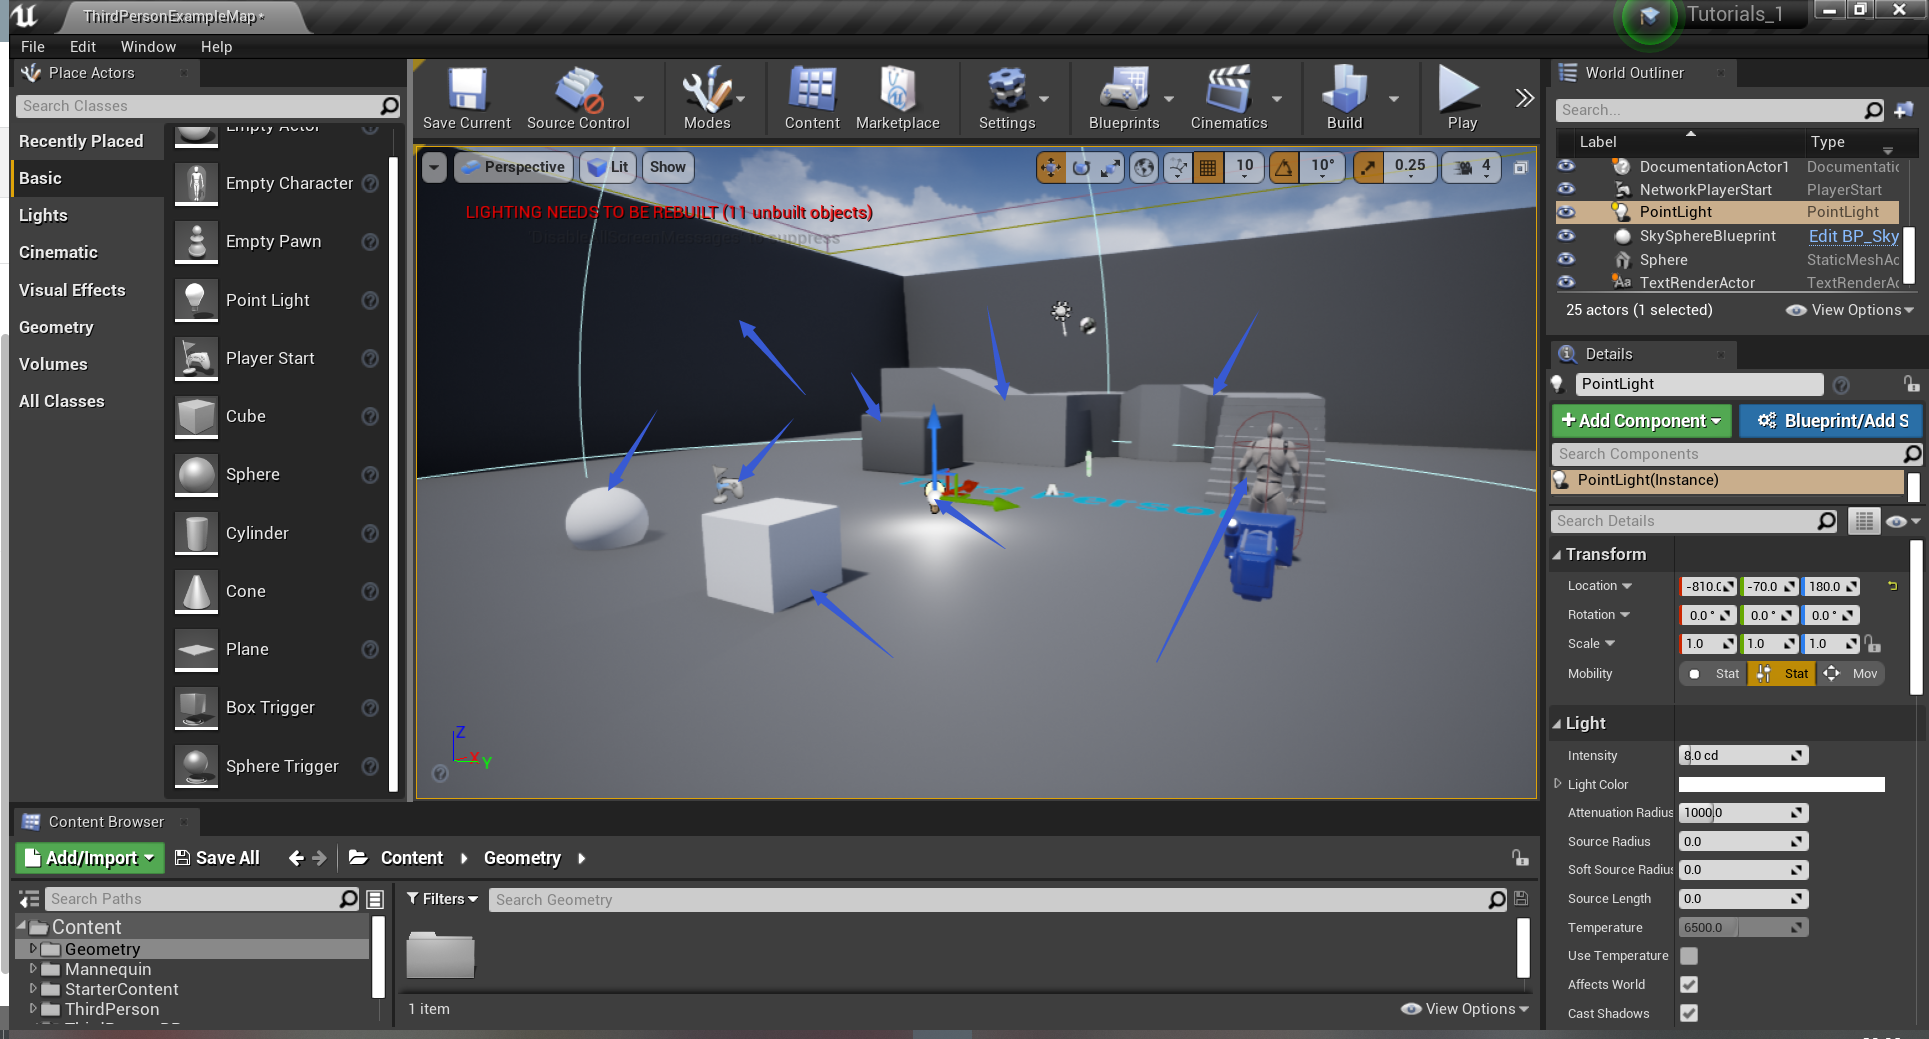Select the scale gizmo tool in viewport
The height and width of the screenshot is (1039, 1929).
coord(1110,167)
